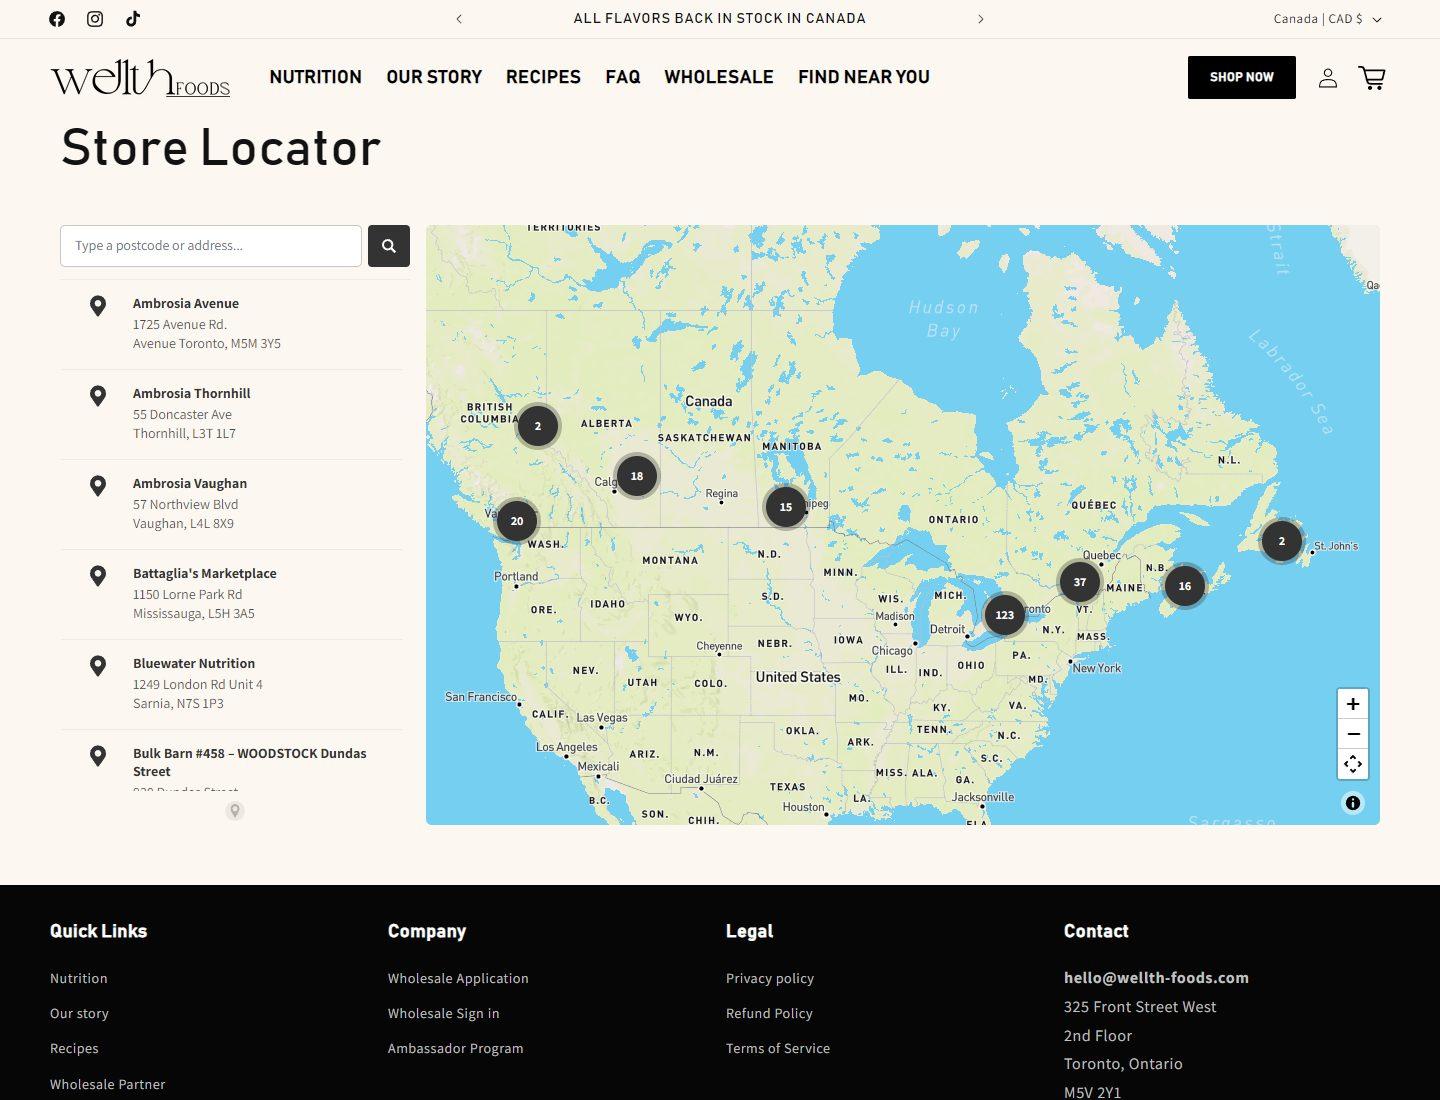Select the Ambrosia Vaughan store name
This screenshot has height=1100, width=1440.
pos(190,484)
